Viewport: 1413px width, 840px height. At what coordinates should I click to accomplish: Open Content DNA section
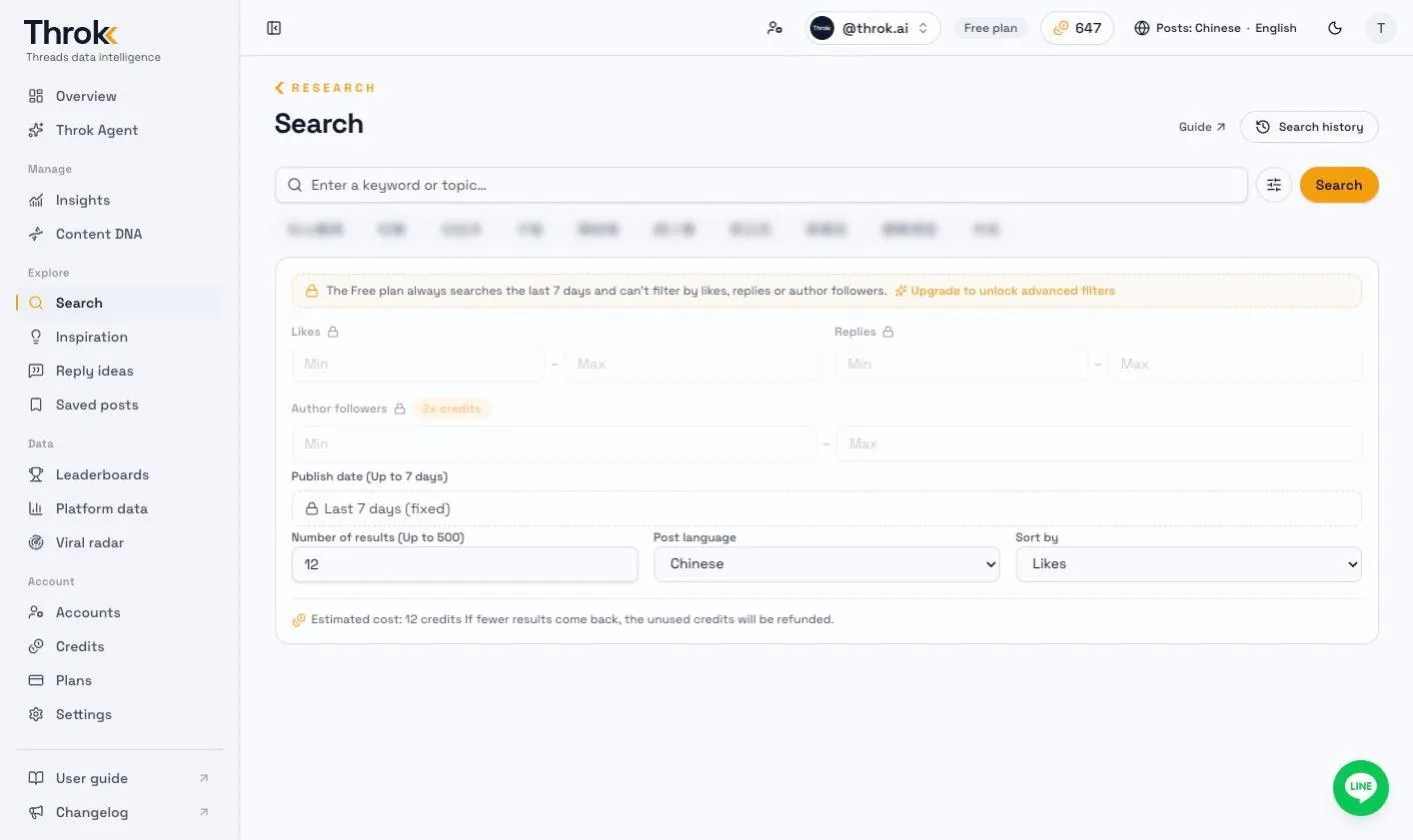[120, 234]
